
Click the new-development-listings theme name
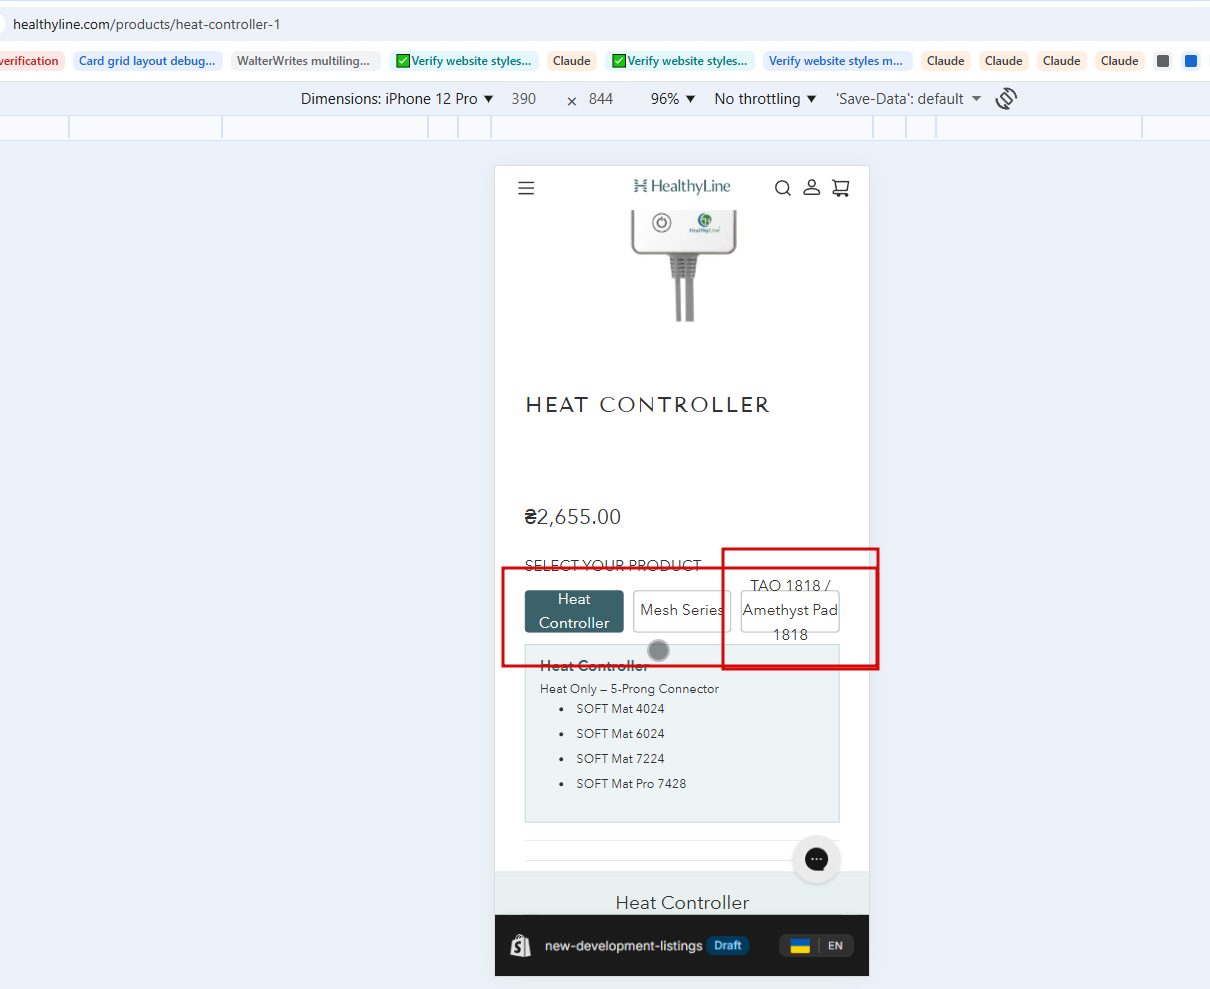(623, 946)
